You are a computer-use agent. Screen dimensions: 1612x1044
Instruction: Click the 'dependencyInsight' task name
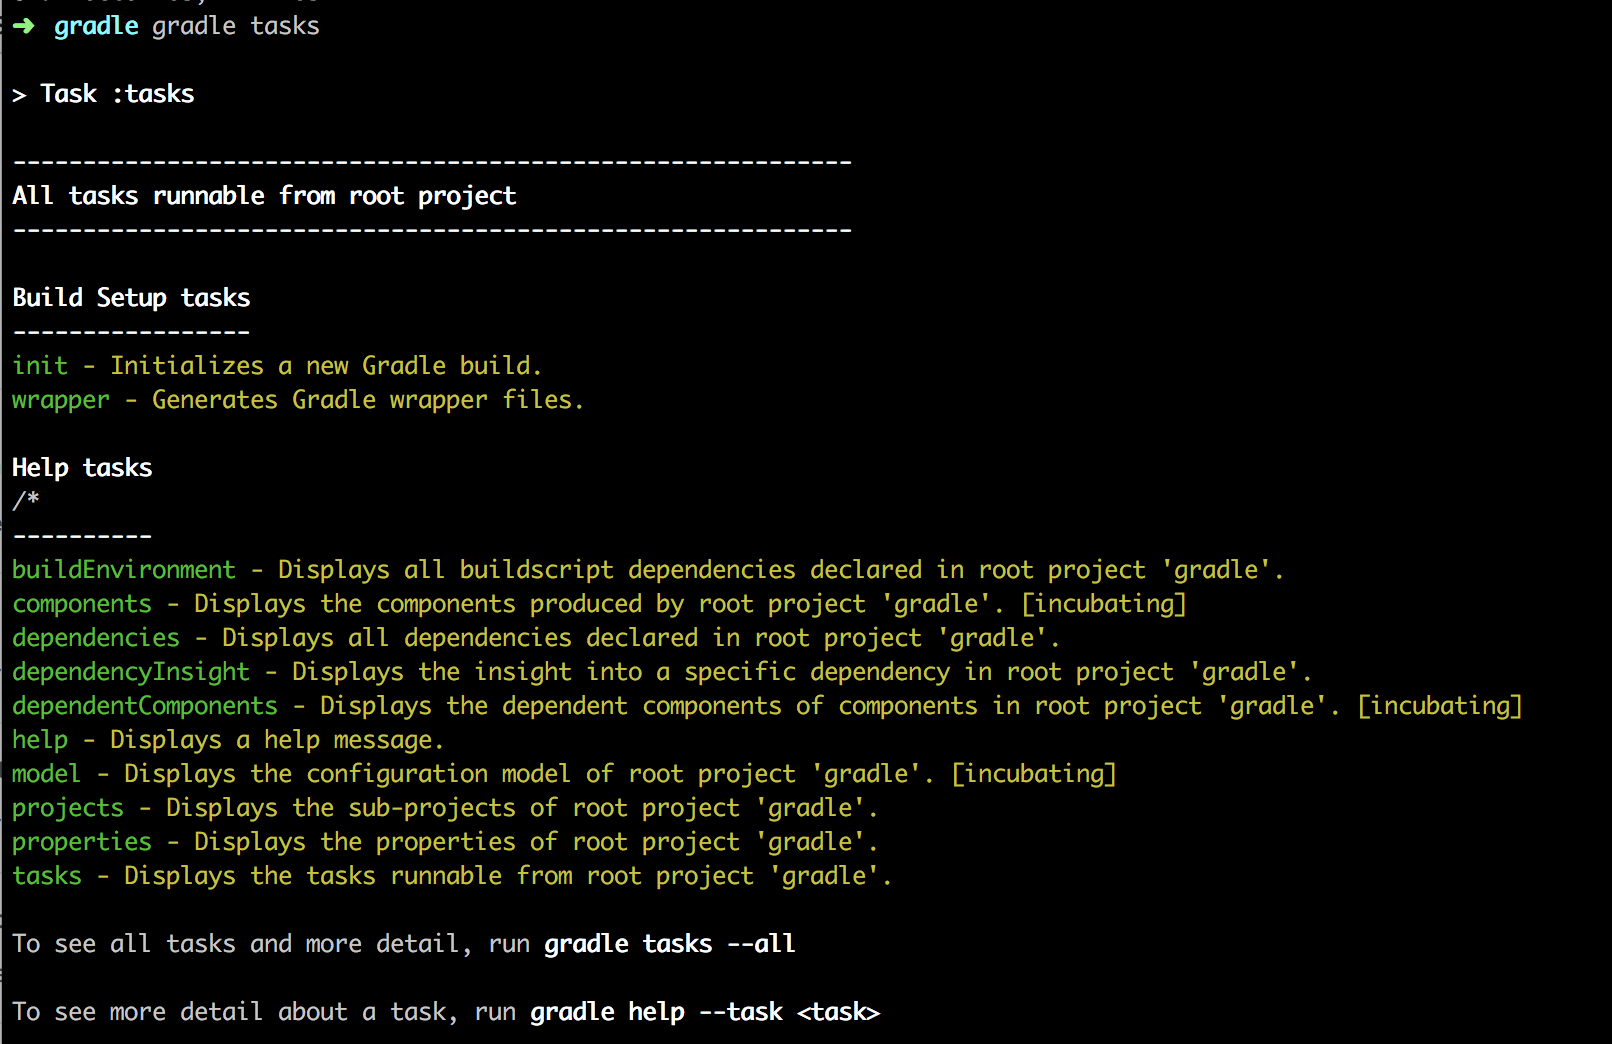point(131,673)
